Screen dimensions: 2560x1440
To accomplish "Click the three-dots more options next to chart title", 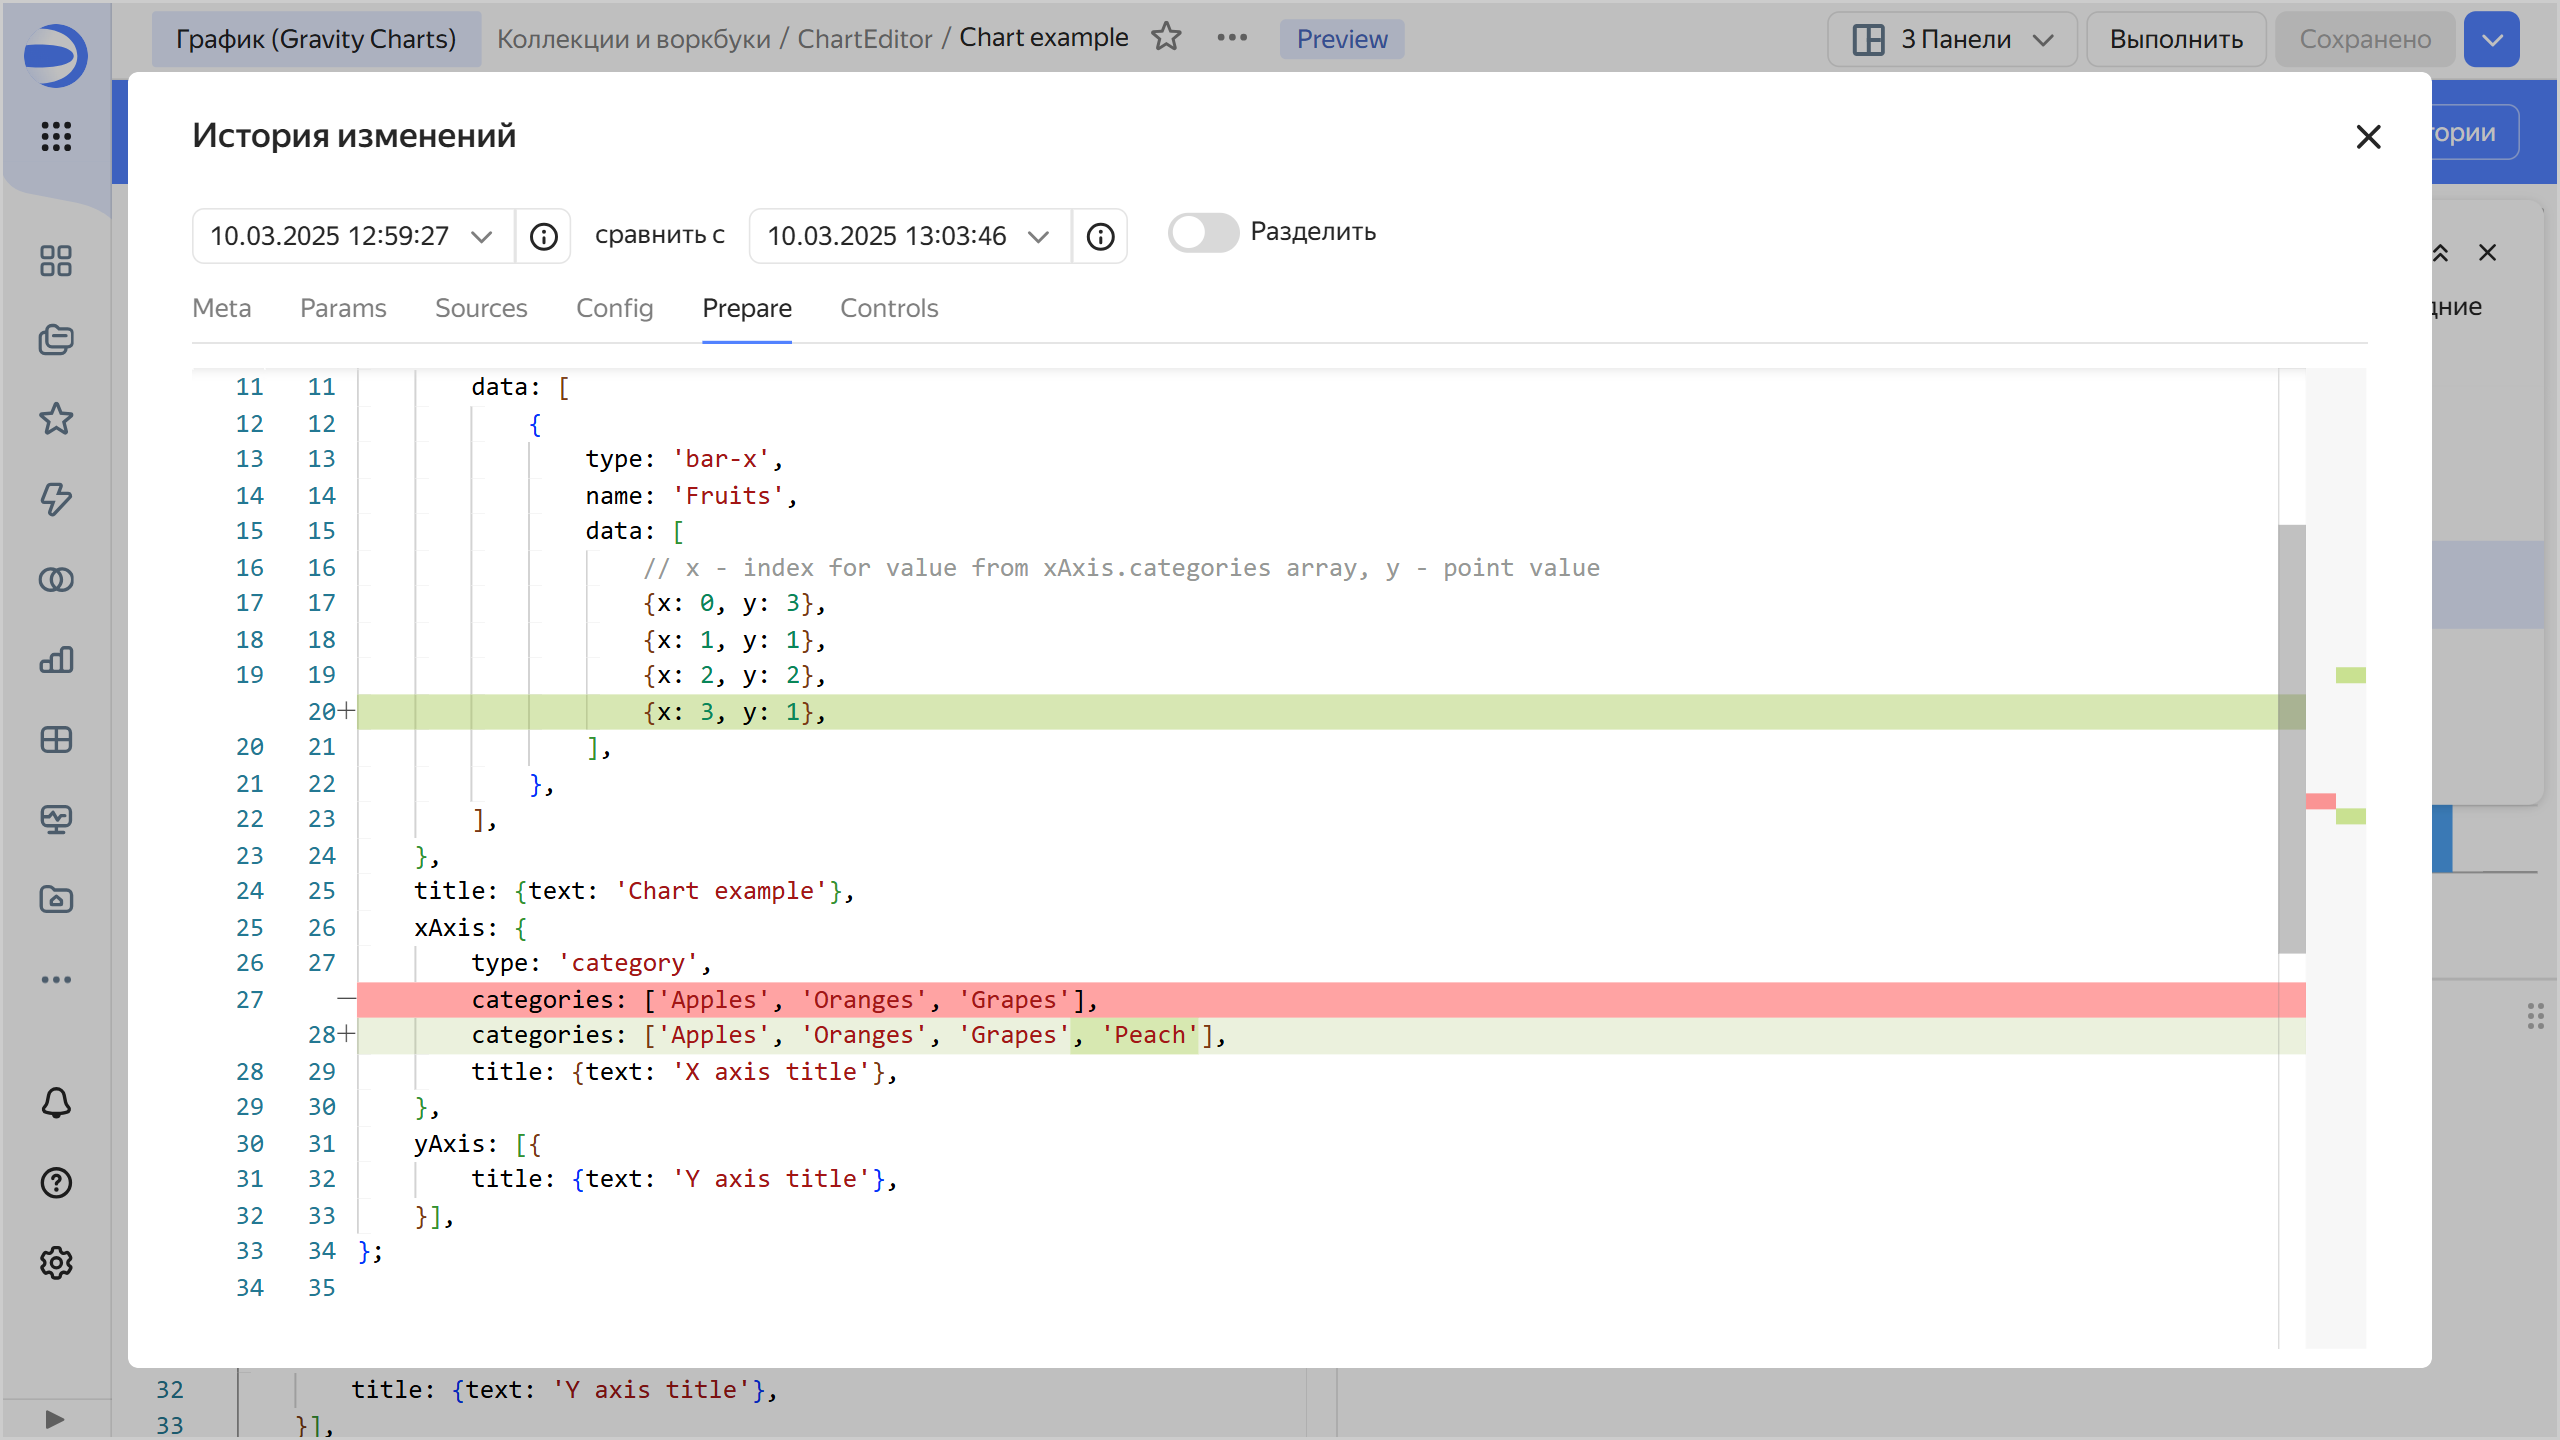I will (1232, 38).
